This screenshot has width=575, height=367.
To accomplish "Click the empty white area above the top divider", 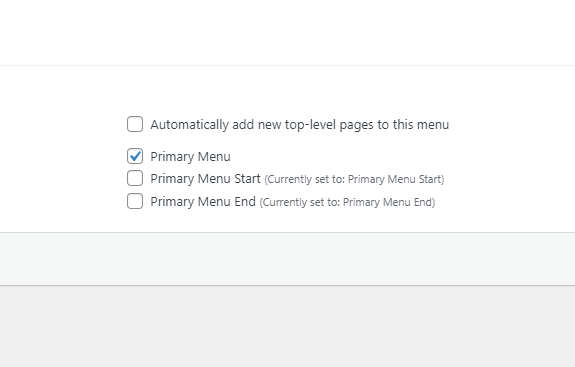I will [x=288, y=33].
